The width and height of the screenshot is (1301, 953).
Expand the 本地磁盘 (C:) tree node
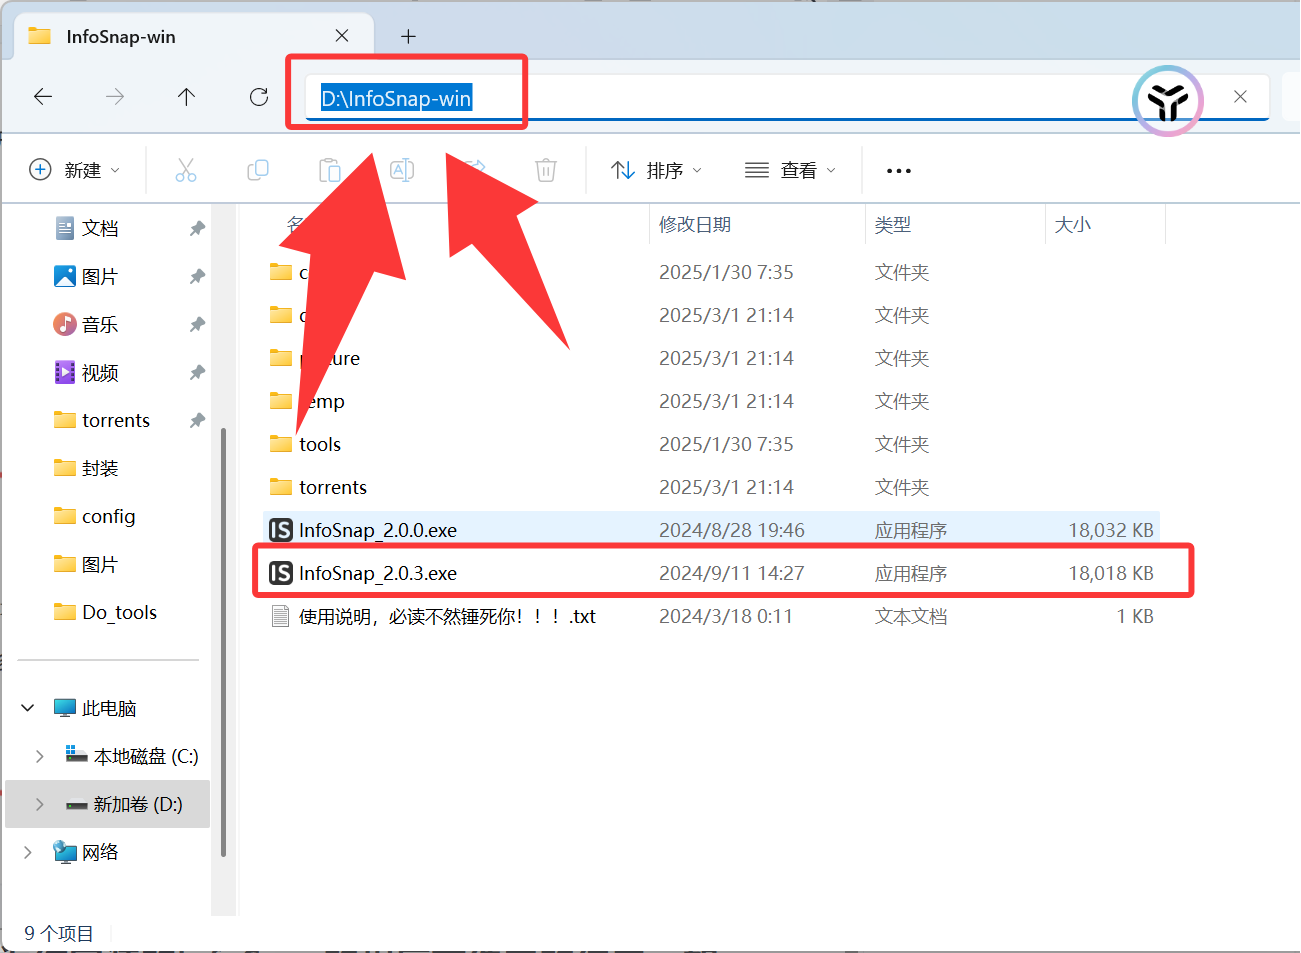click(40, 757)
